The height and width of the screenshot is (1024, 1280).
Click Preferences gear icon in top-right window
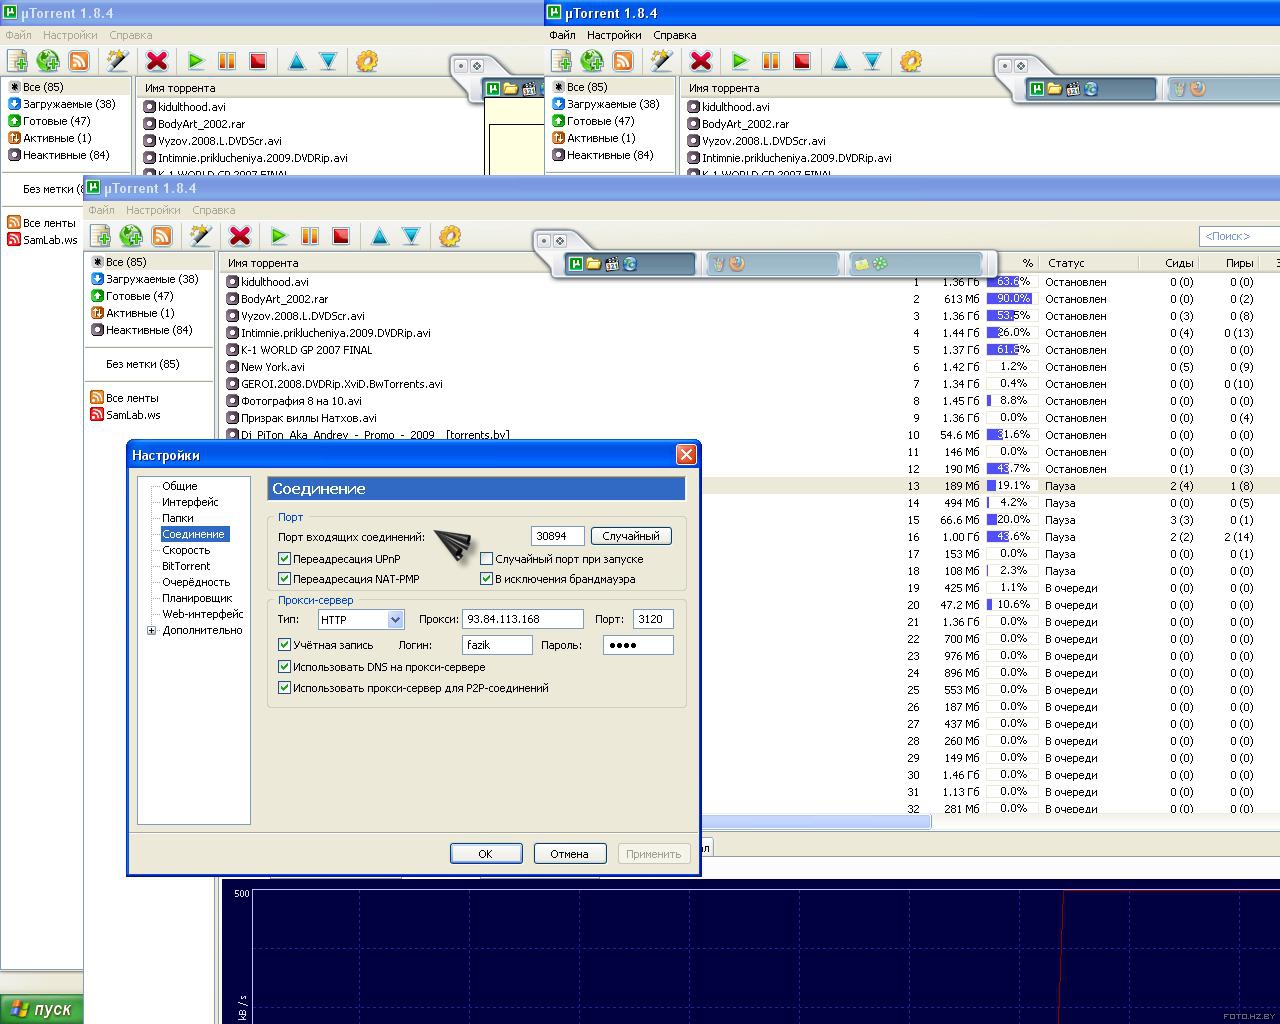(x=911, y=61)
